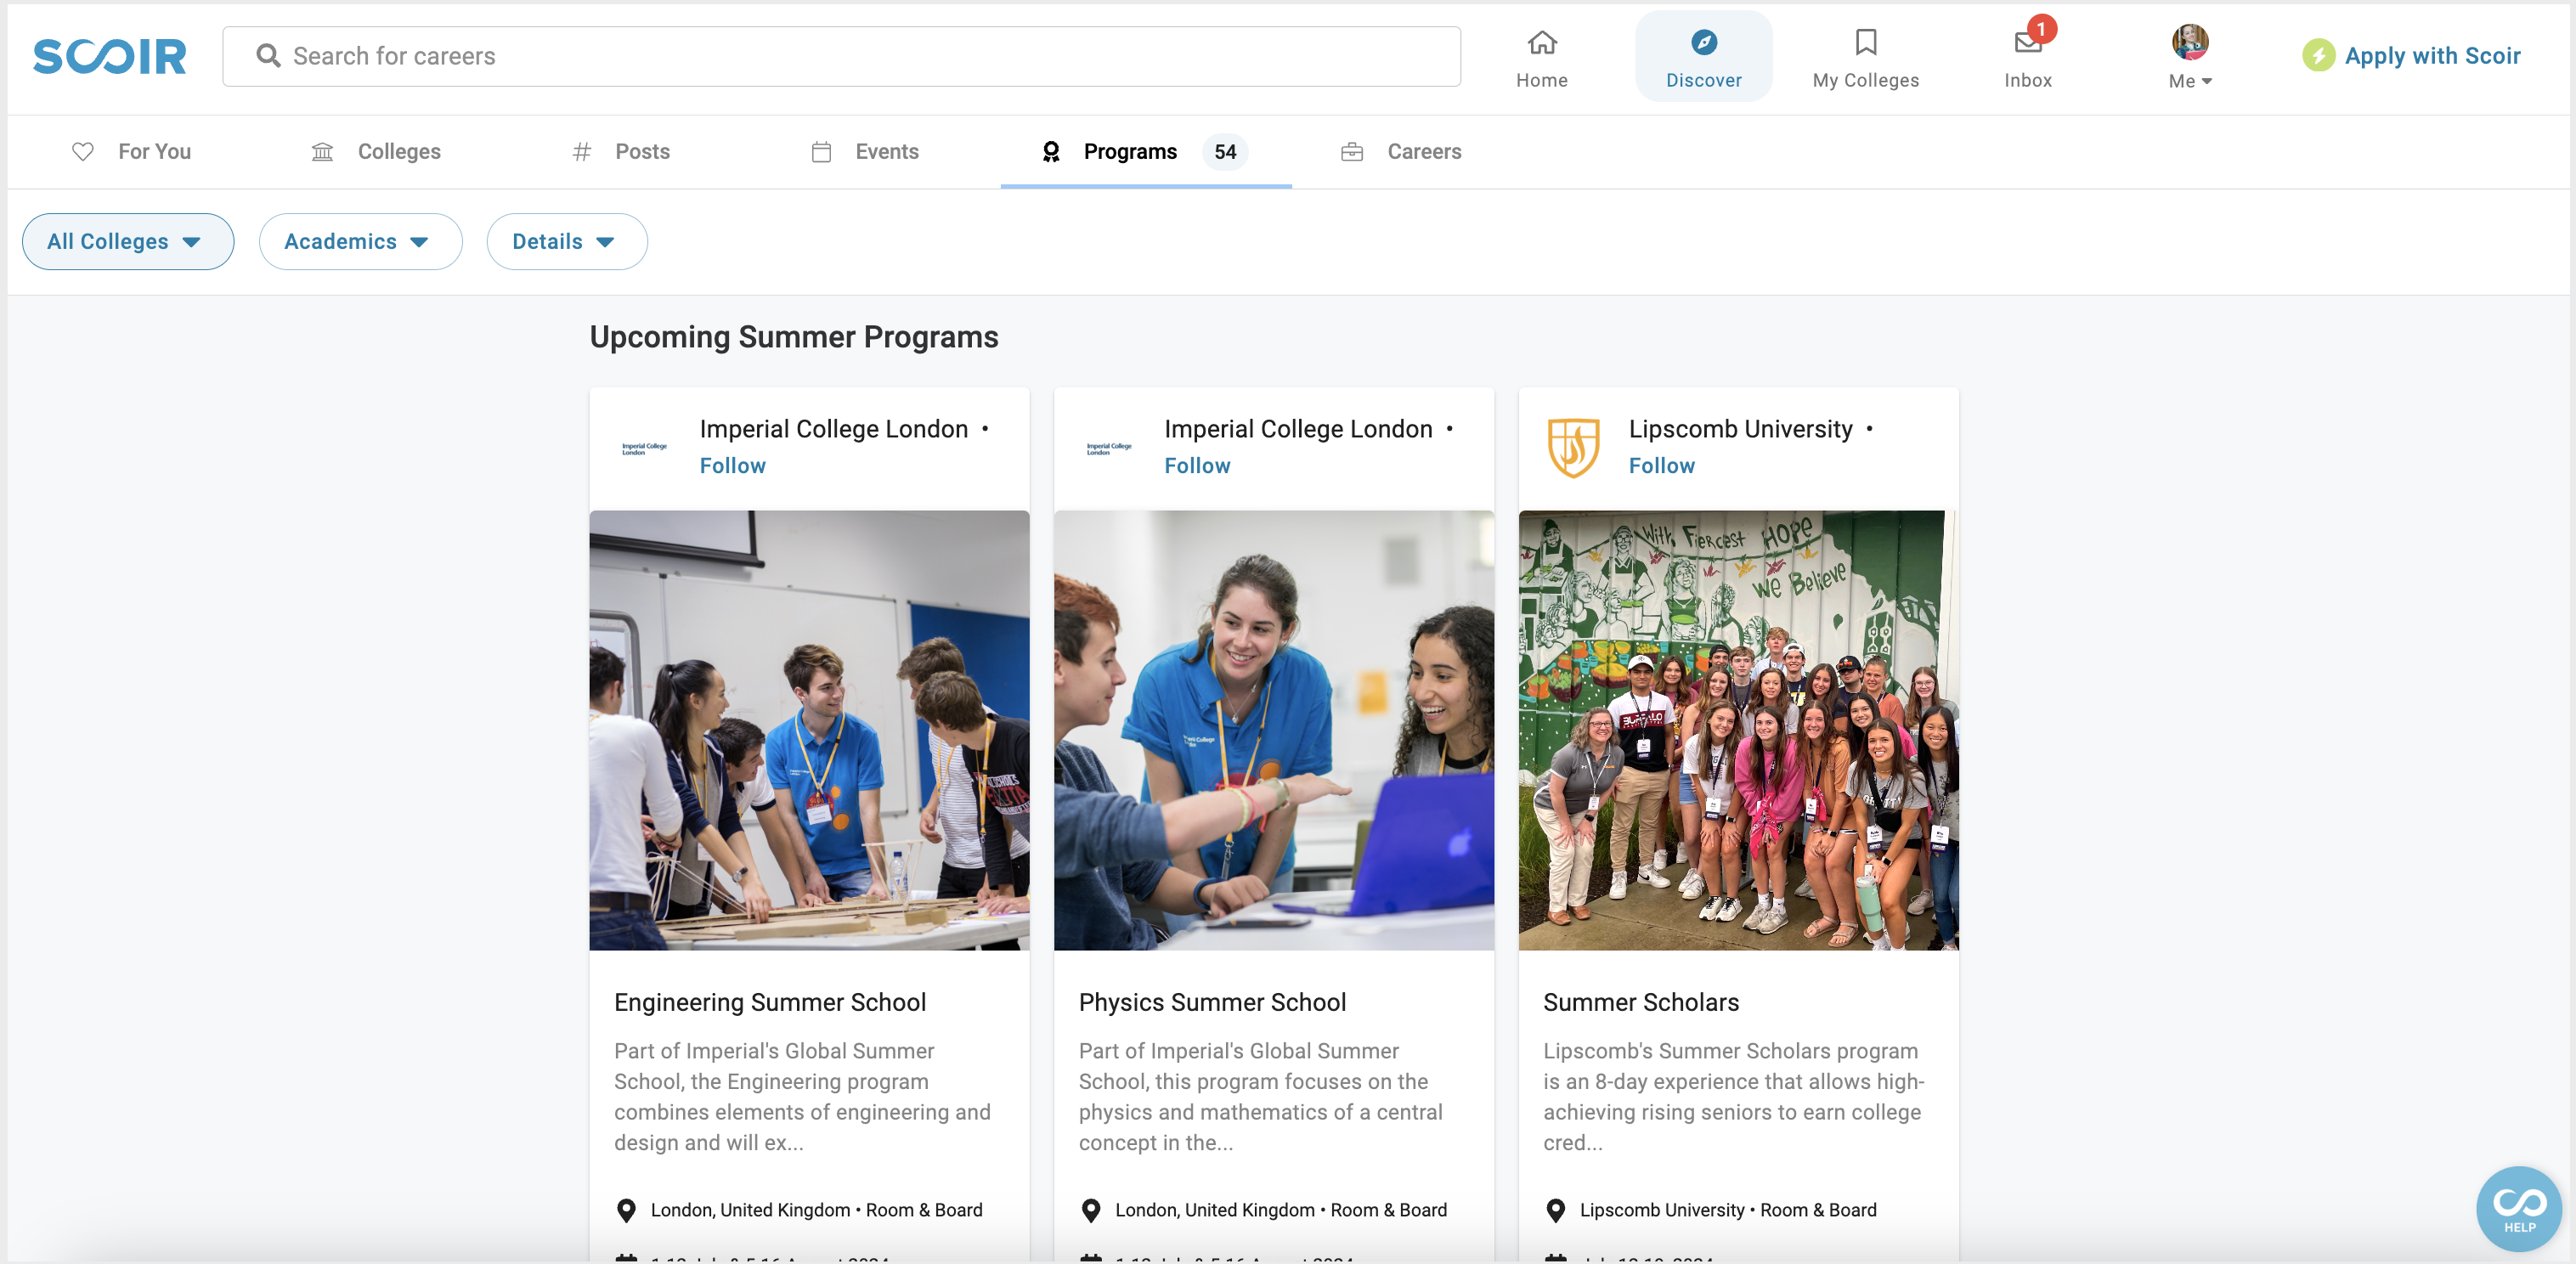This screenshot has height=1264, width=2576.
Task: Open the Summer Scholars title
Action: [1640, 1002]
